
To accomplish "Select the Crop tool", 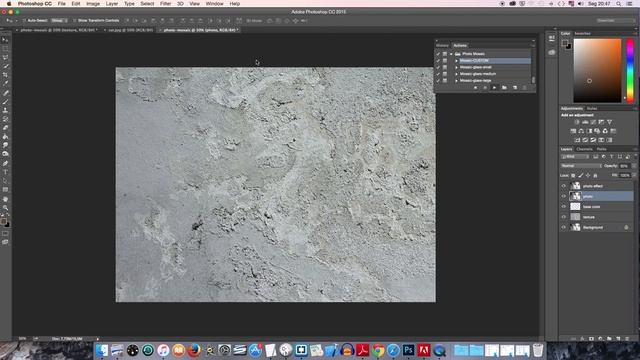I will click(5, 75).
